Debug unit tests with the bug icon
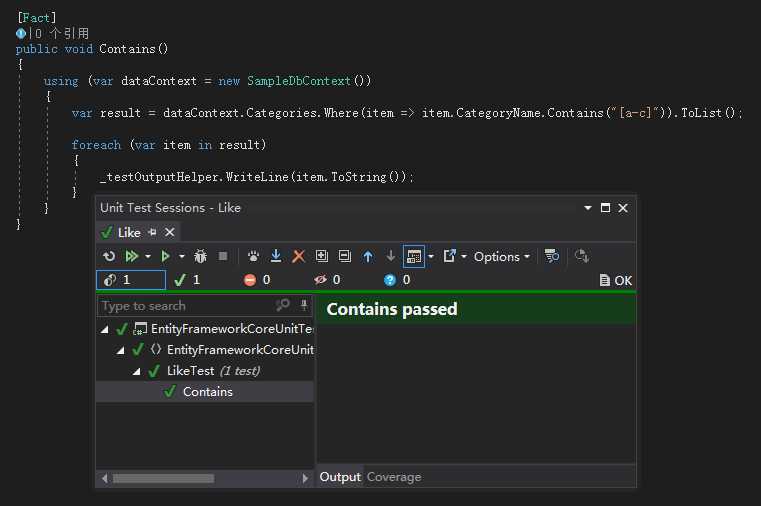This screenshot has width=761, height=506. pos(200,256)
